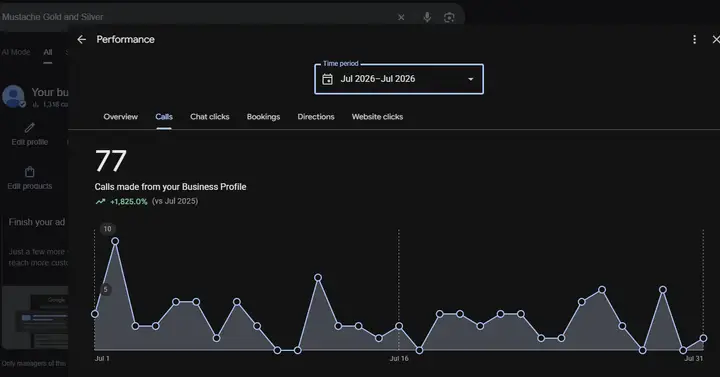This screenshot has height=377, width=720.
Task: Click the last data point at Jul 31
Action: pyautogui.click(x=703, y=338)
